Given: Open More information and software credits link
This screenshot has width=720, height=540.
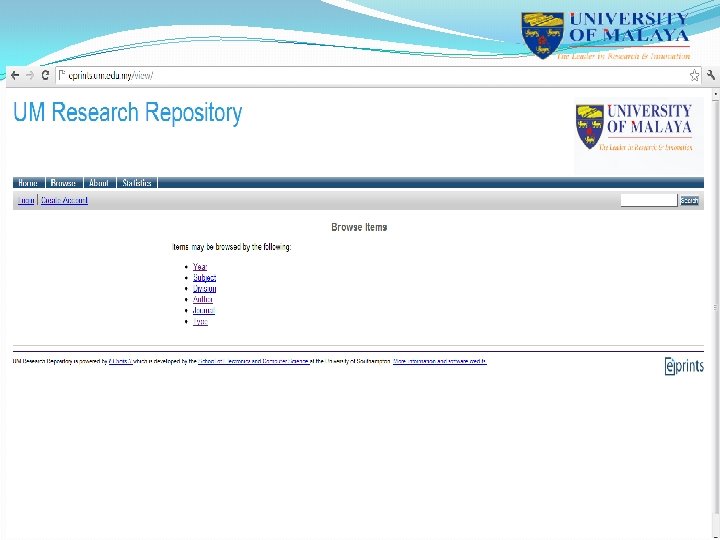Looking at the screenshot, I should 440,361.
